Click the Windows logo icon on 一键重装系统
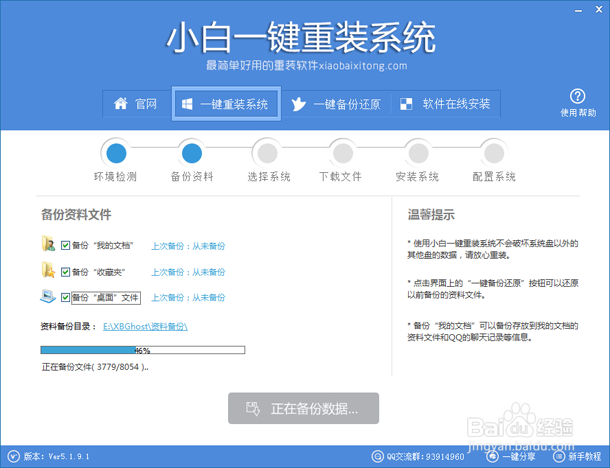Viewport: 610px width, 468px height. coord(187,104)
